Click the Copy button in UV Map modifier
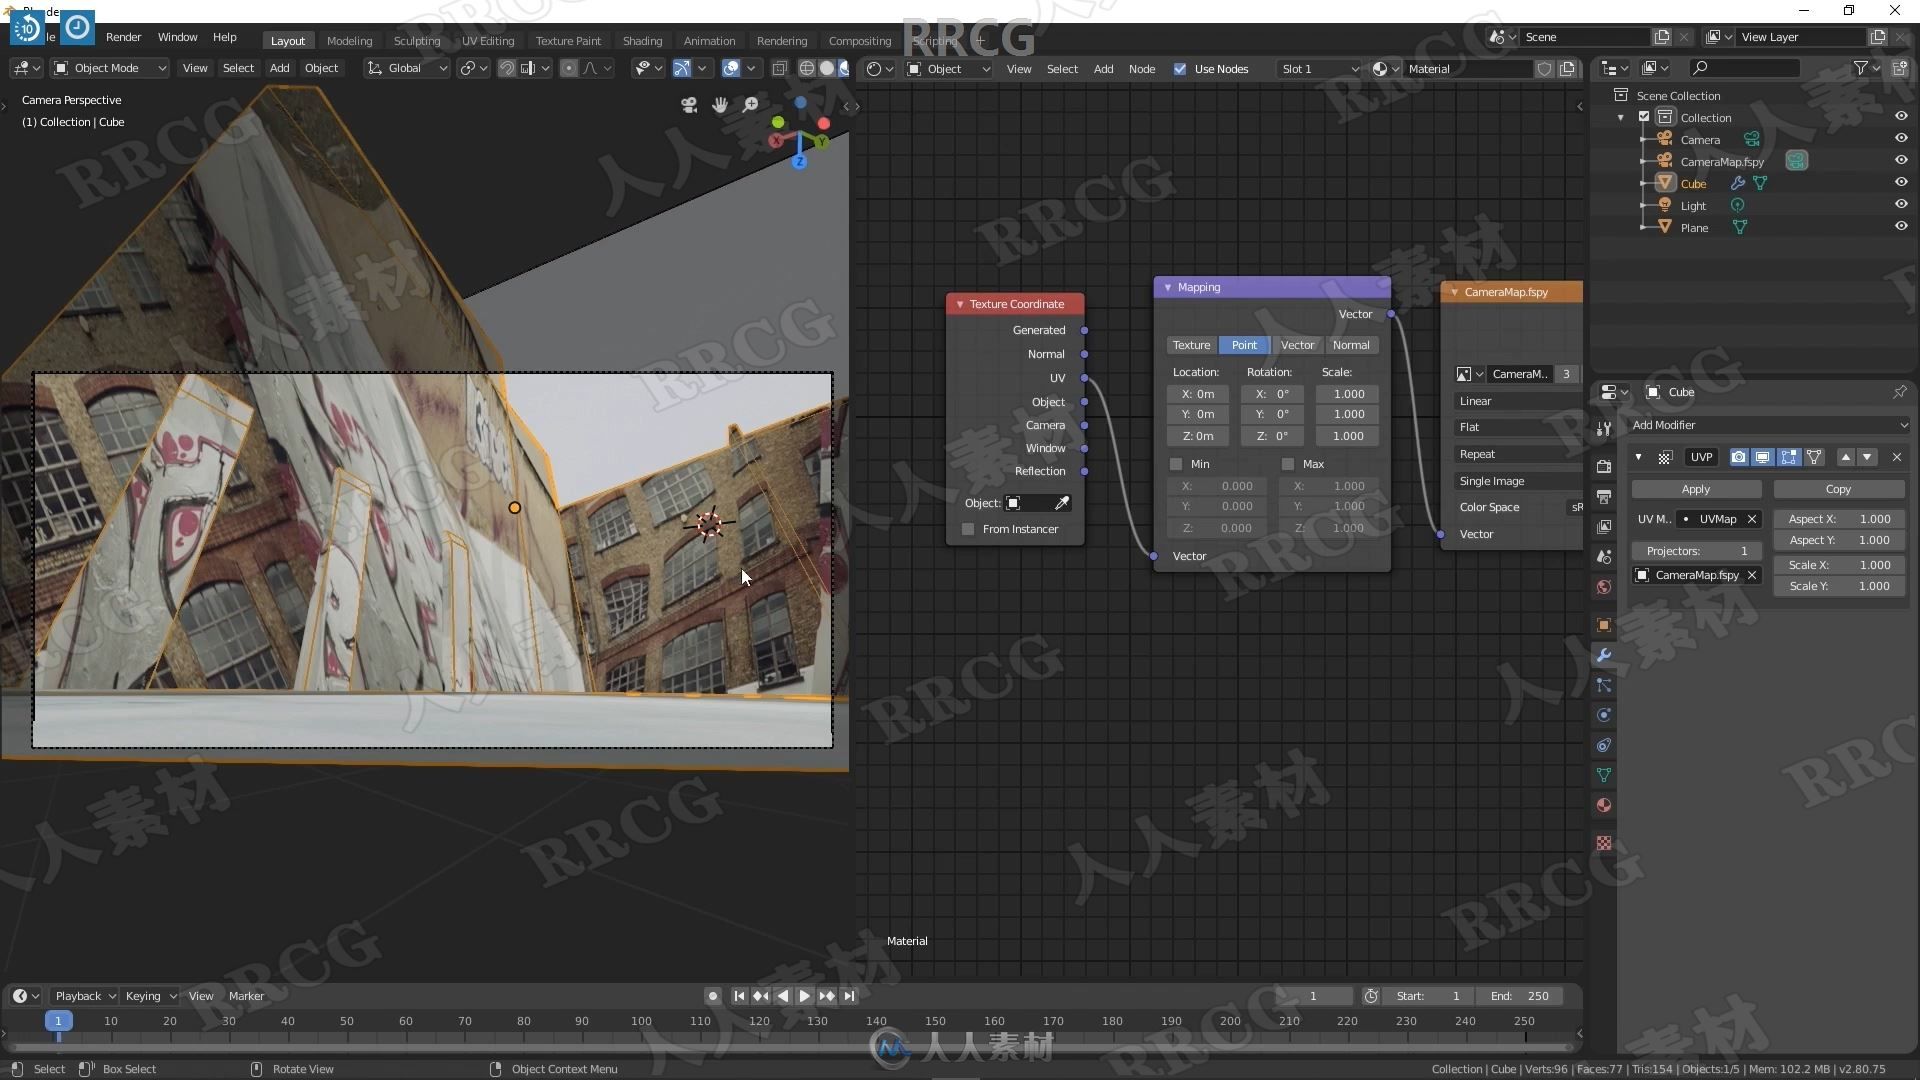 [1838, 488]
